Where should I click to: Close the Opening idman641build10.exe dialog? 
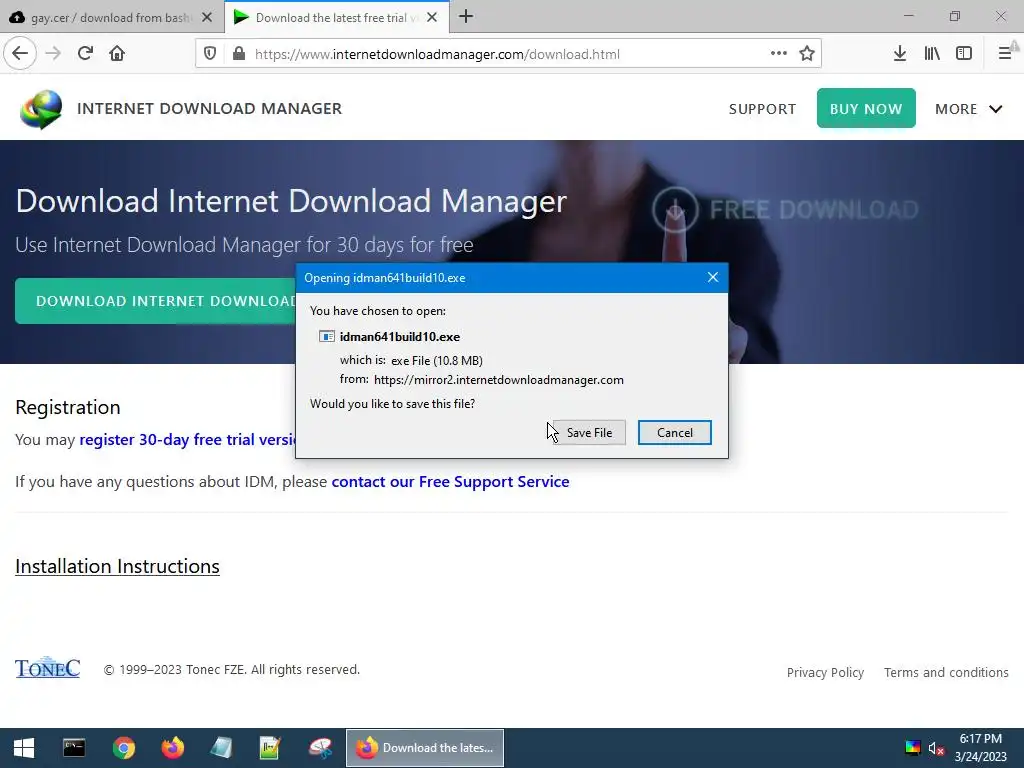click(712, 278)
